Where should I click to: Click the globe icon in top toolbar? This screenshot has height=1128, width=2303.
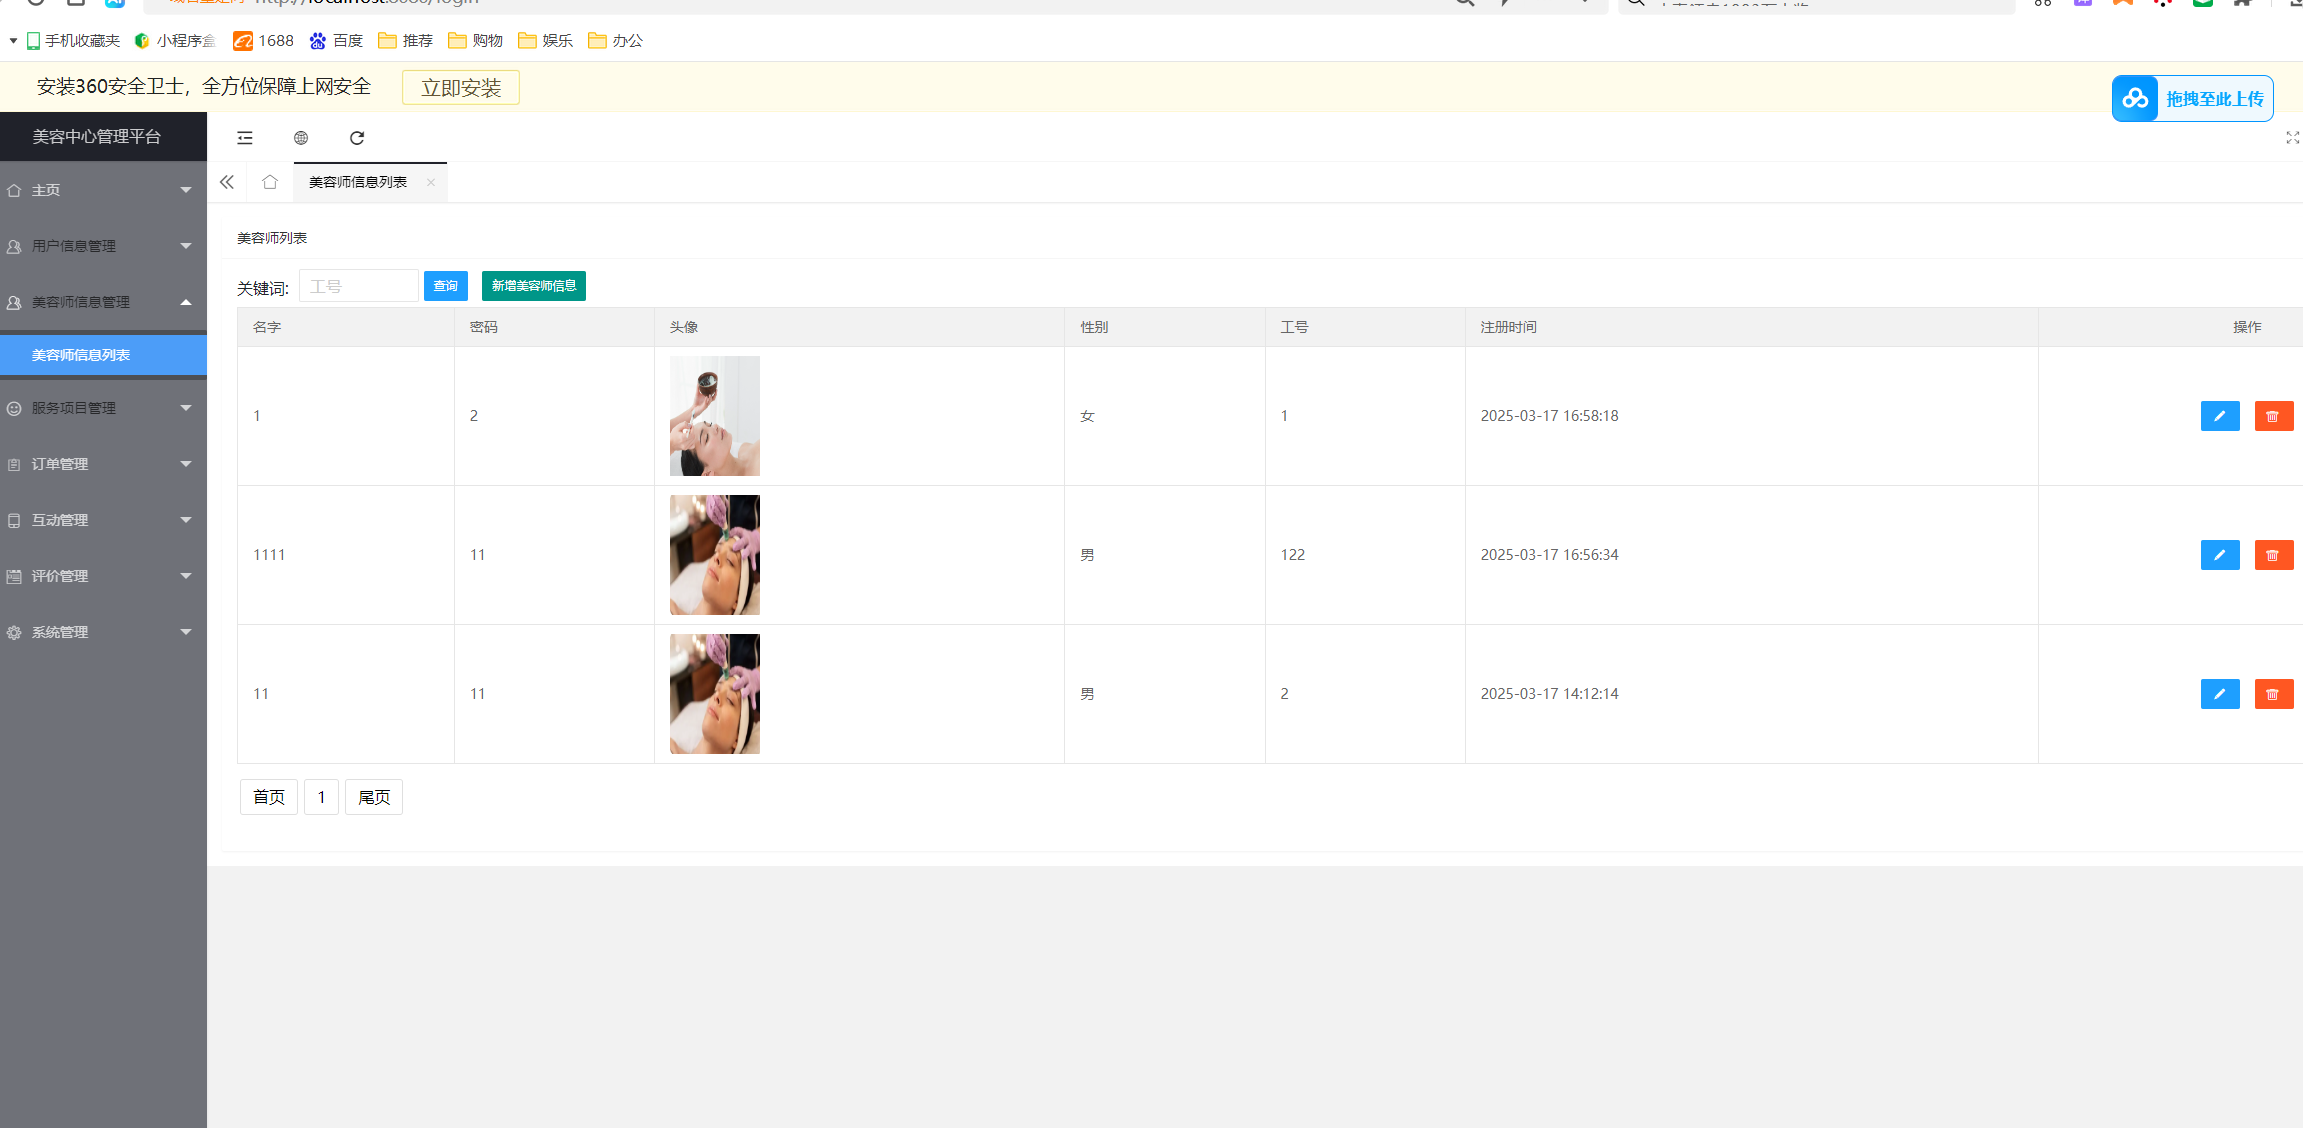coord(301,138)
